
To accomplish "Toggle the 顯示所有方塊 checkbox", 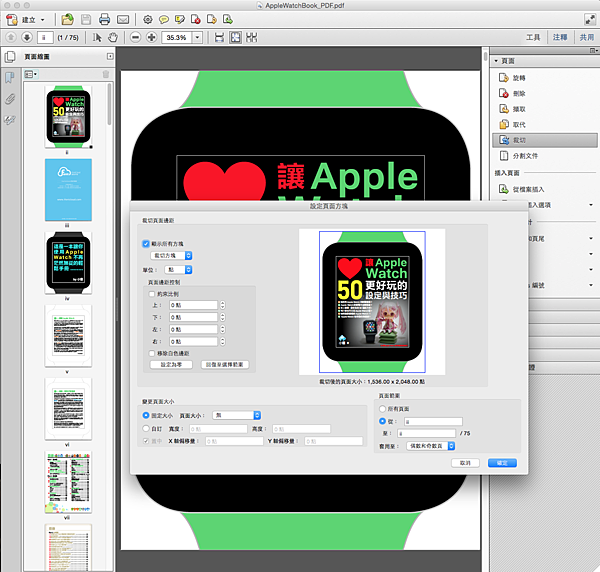I will click(146, 243).
